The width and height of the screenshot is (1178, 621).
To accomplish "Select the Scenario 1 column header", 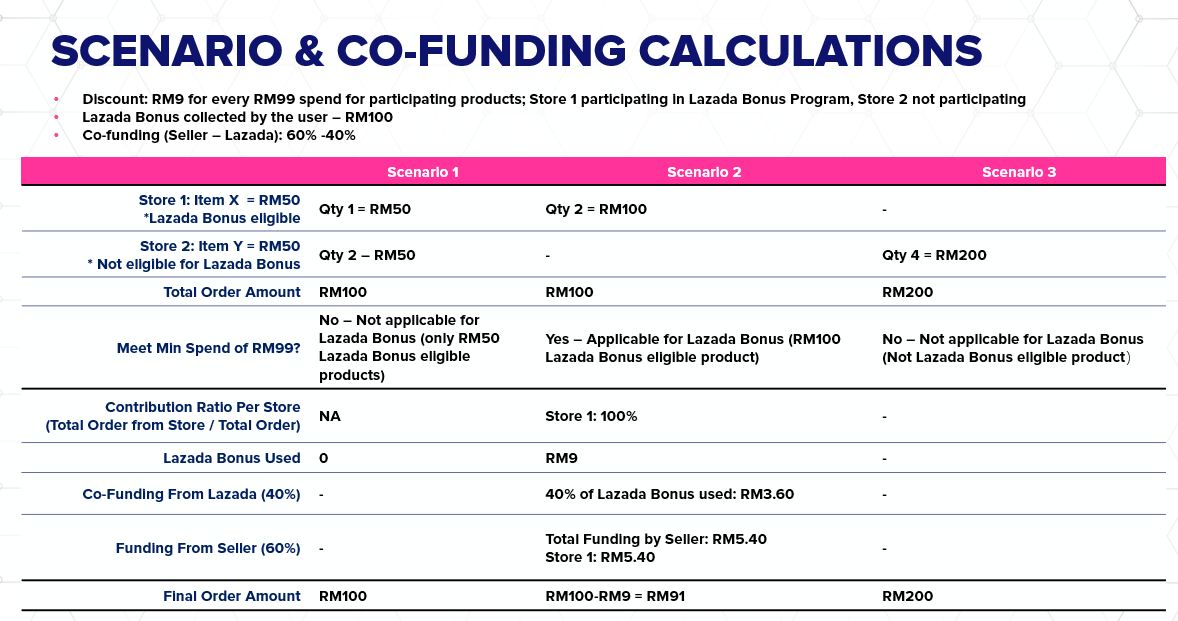I will coord(423,172).
